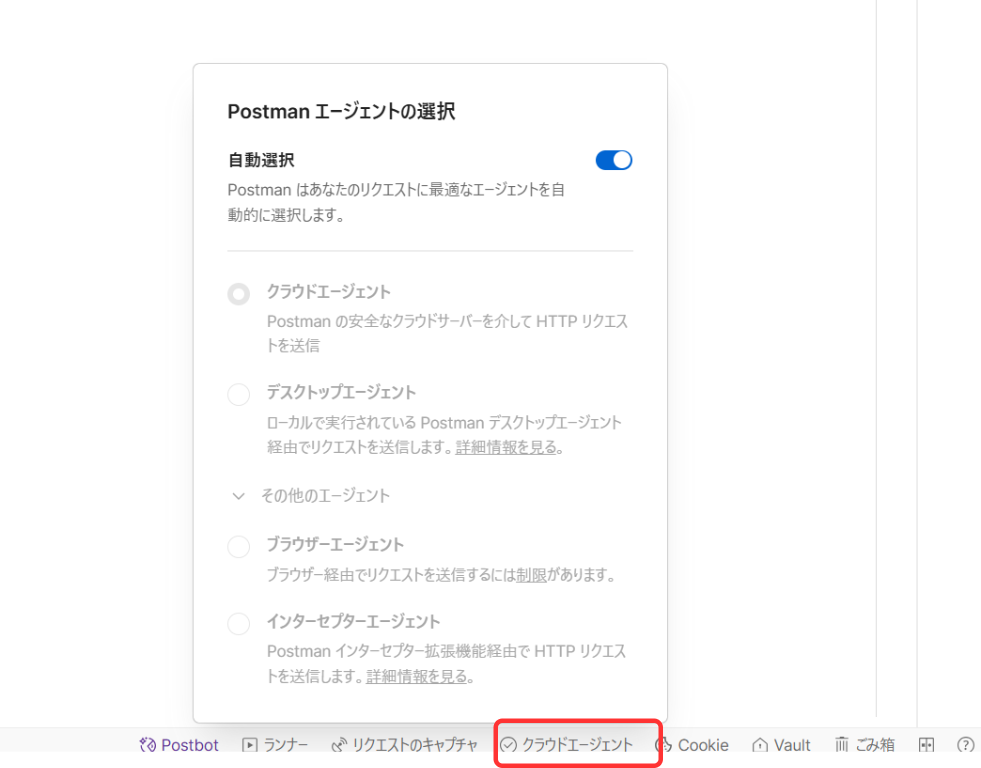This screenshot has width=981, height=768.
Task: Open 詳細情報を見る link under デスクトップエージェント
Action: point(506,447)
